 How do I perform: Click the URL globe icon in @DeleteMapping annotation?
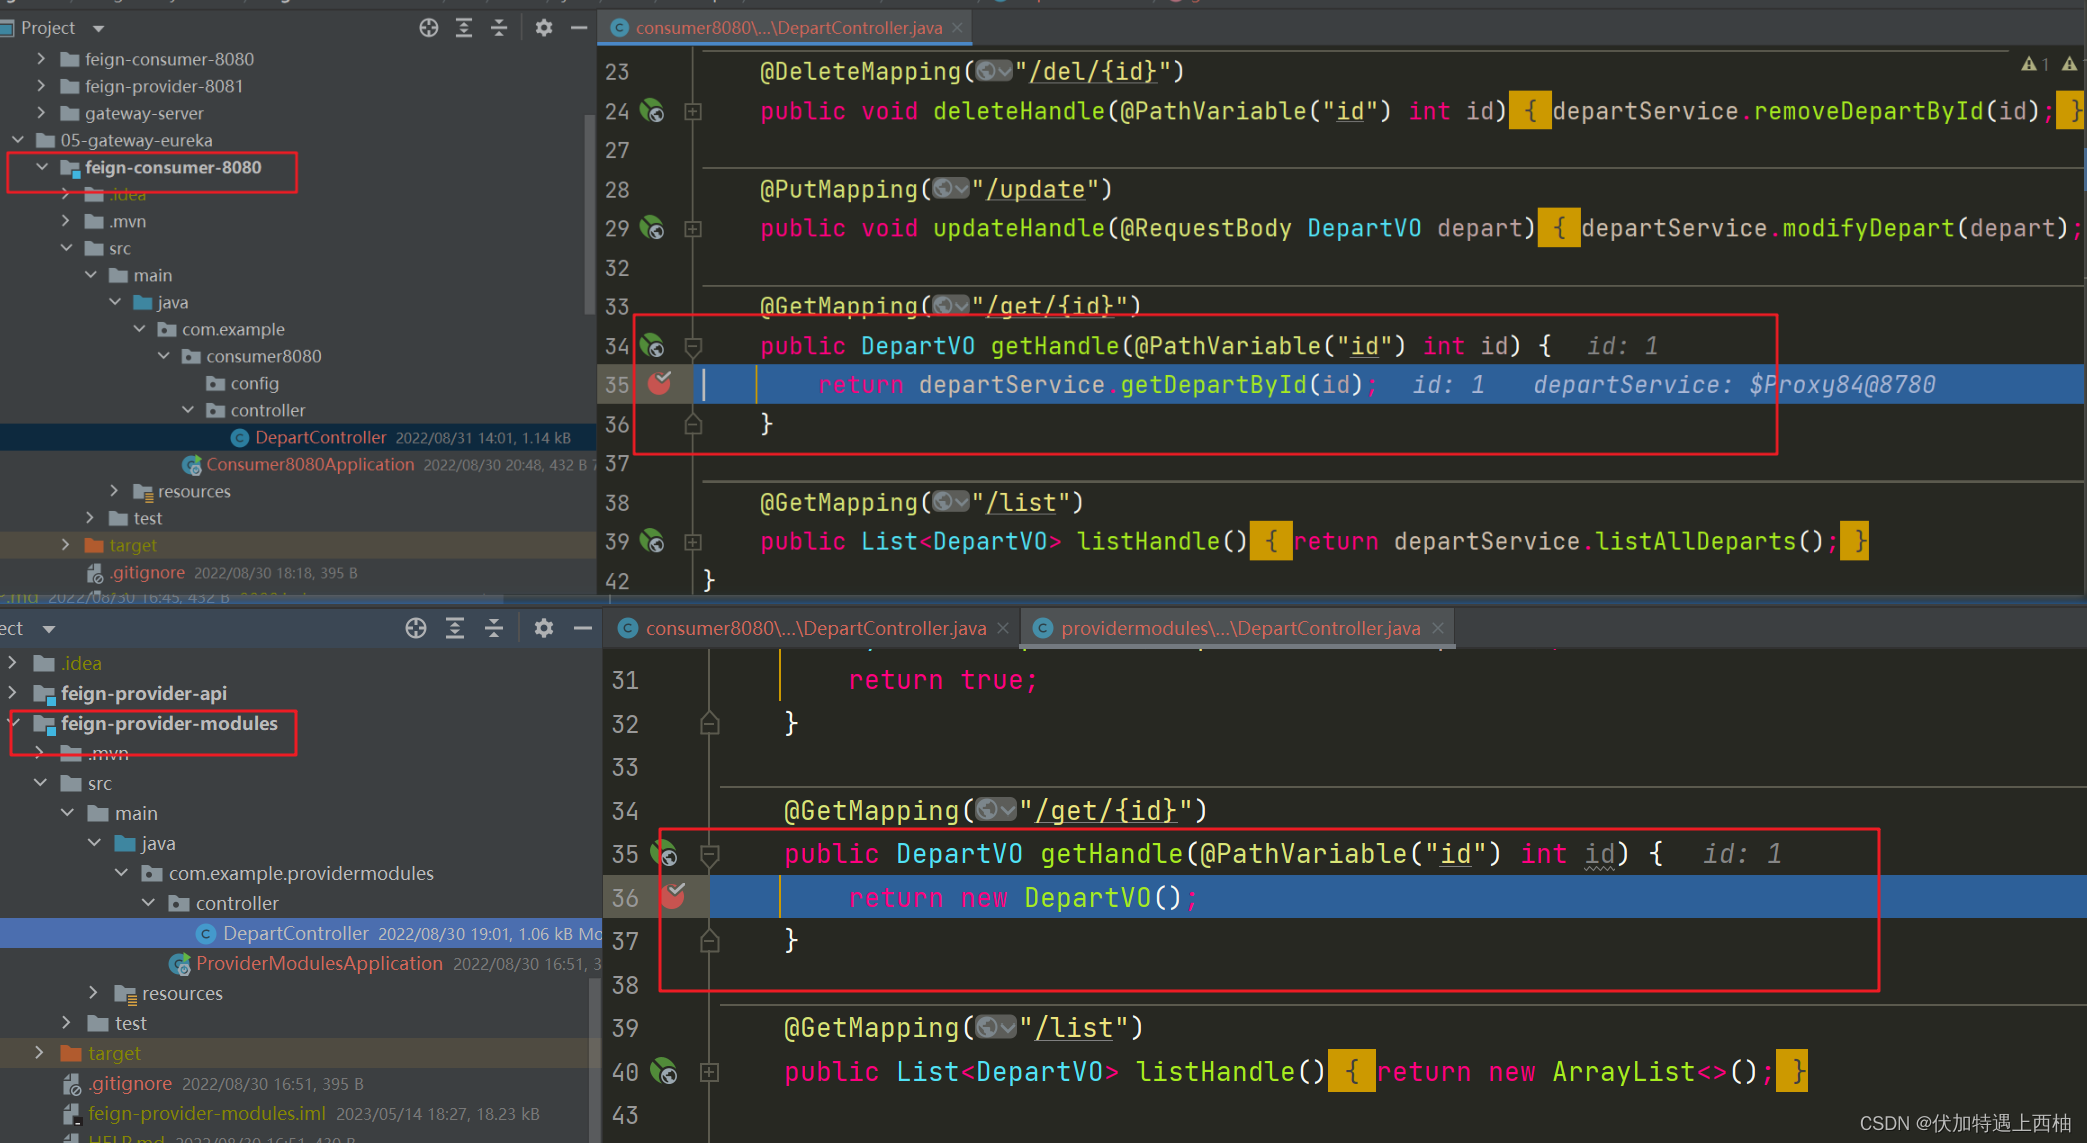[994, 71]
